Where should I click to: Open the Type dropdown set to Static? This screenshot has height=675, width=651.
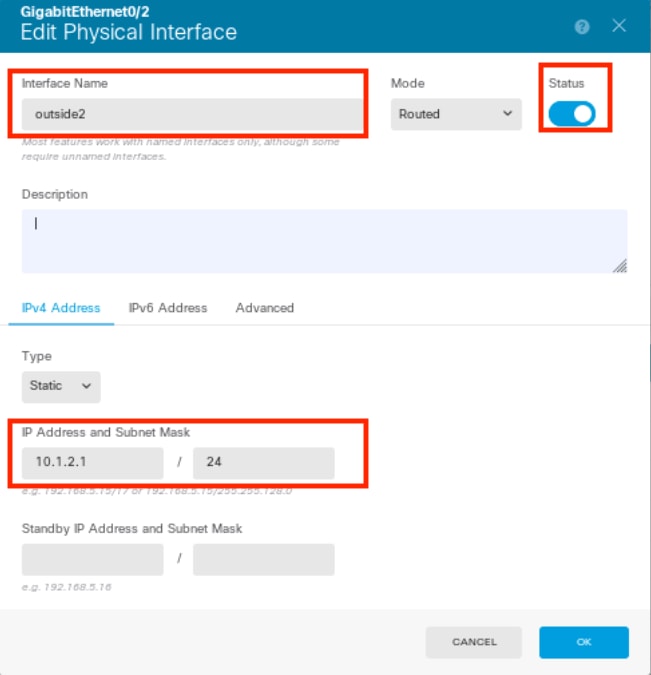pyautogui.click(x=61, y=387)
